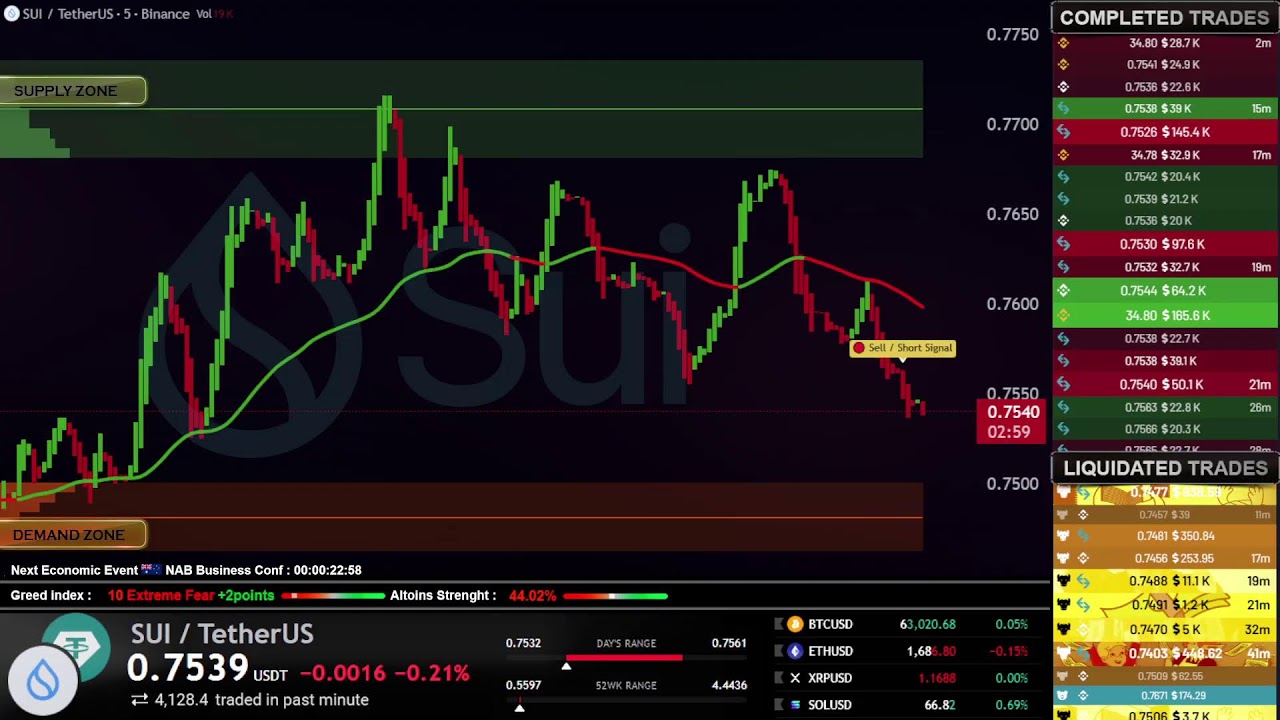Click the 0.7563 $22.8 K completed trade

pos(1165,408)
